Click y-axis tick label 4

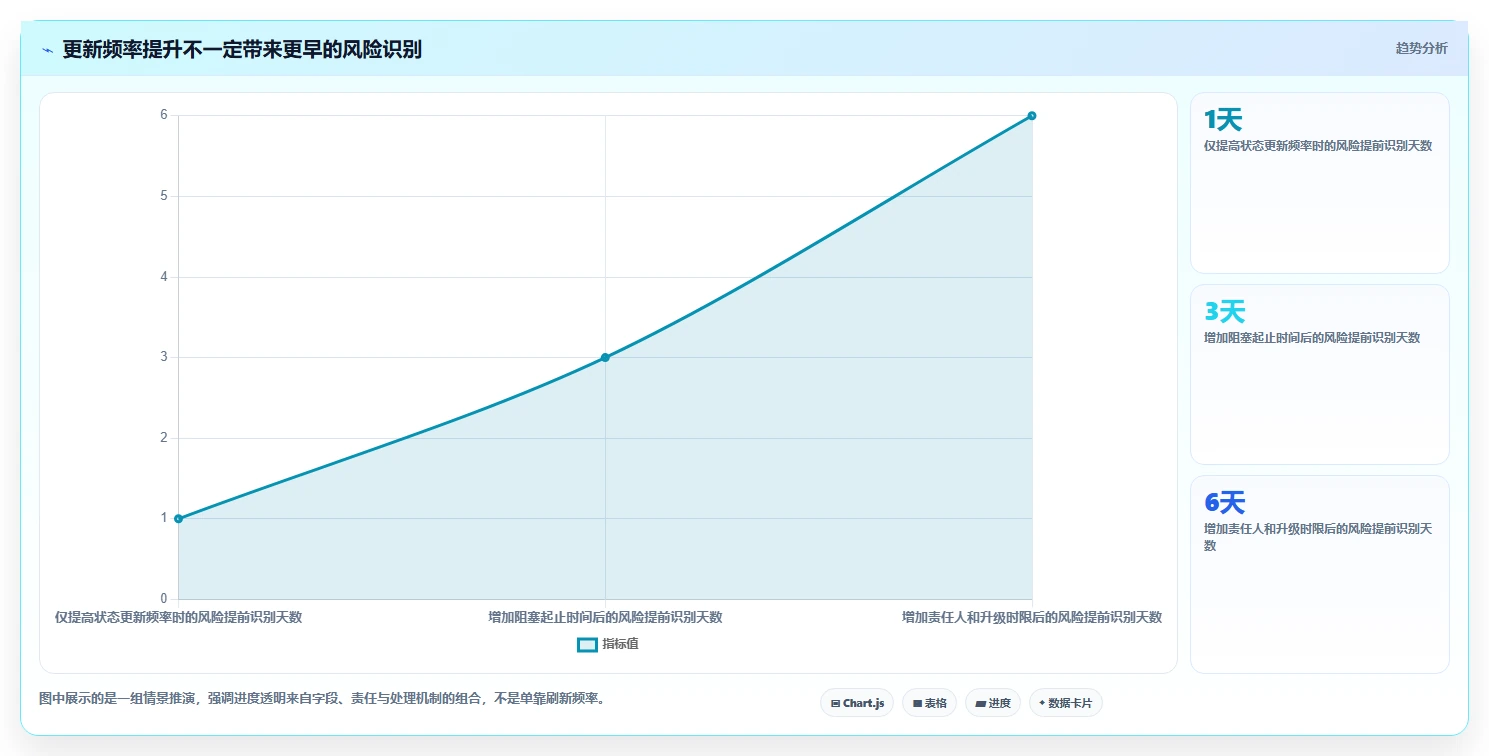pos(163,277)
